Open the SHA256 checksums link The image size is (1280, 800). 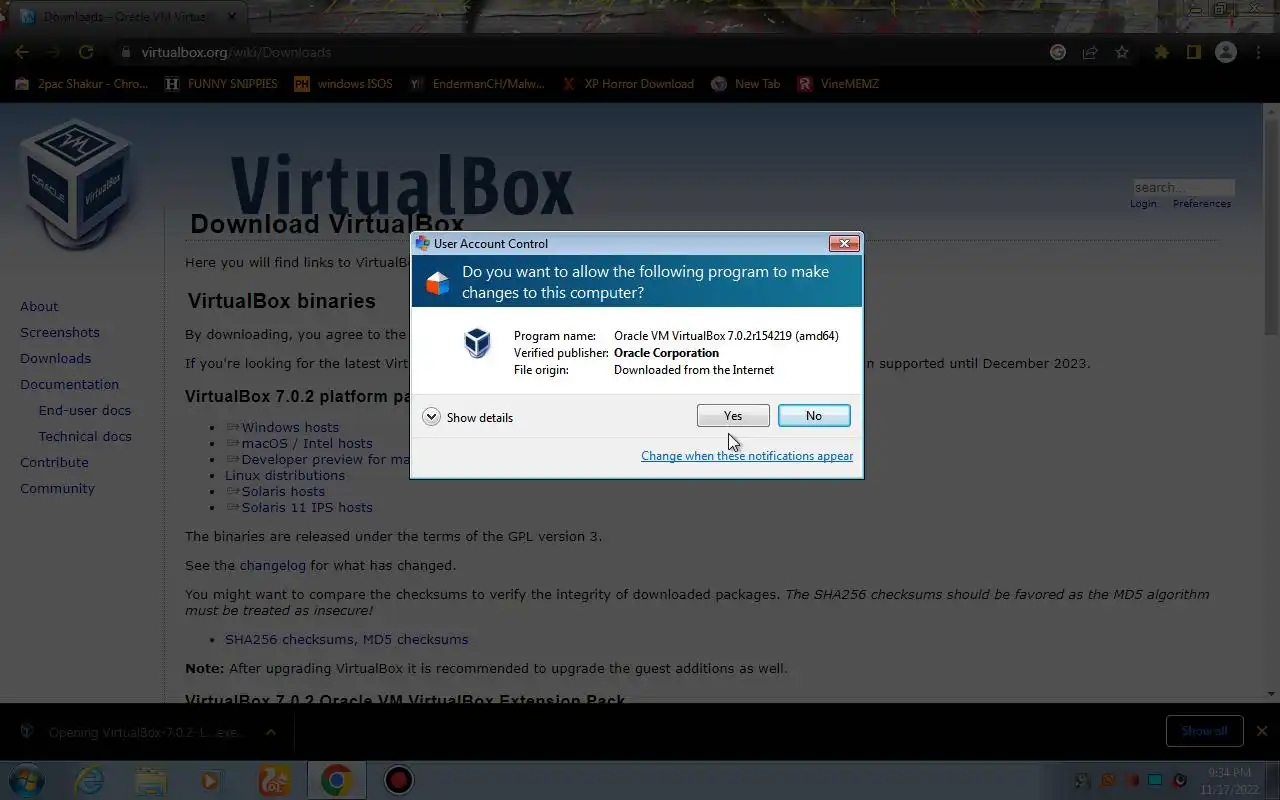[289, 639]
